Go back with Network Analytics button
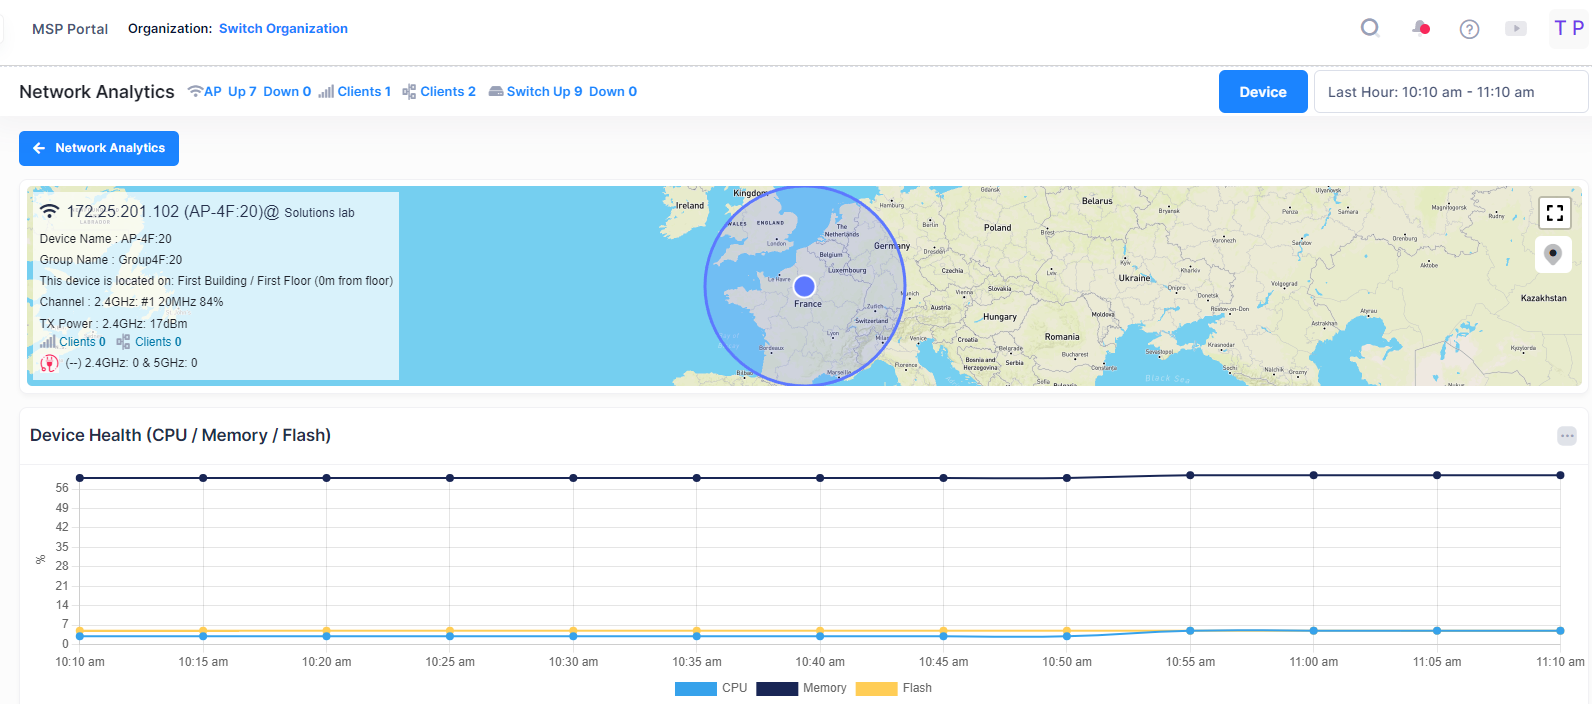Image resolution: width=1592 pixels, height=704 pixels. pos(99,148)
